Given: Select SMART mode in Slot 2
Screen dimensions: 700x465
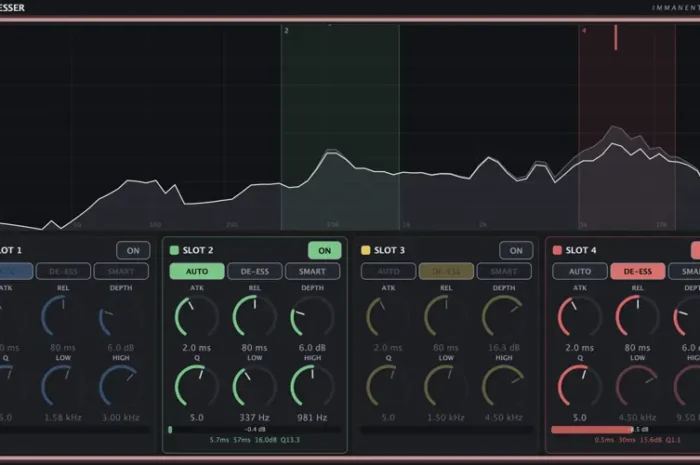Looking at the screenshot, I should (312, 271).
